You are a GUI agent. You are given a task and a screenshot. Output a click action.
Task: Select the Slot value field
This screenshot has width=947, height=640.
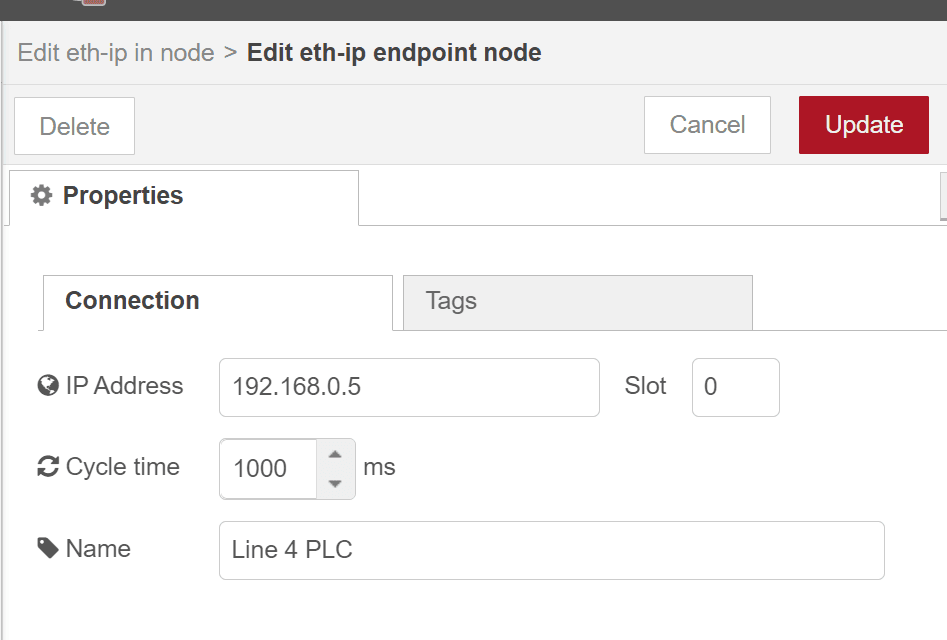[735, 388]
